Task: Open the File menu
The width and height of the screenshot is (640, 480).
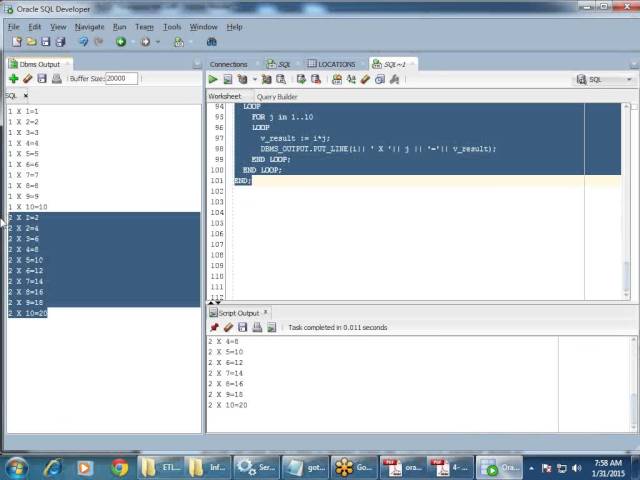Action: click(13, 27)
